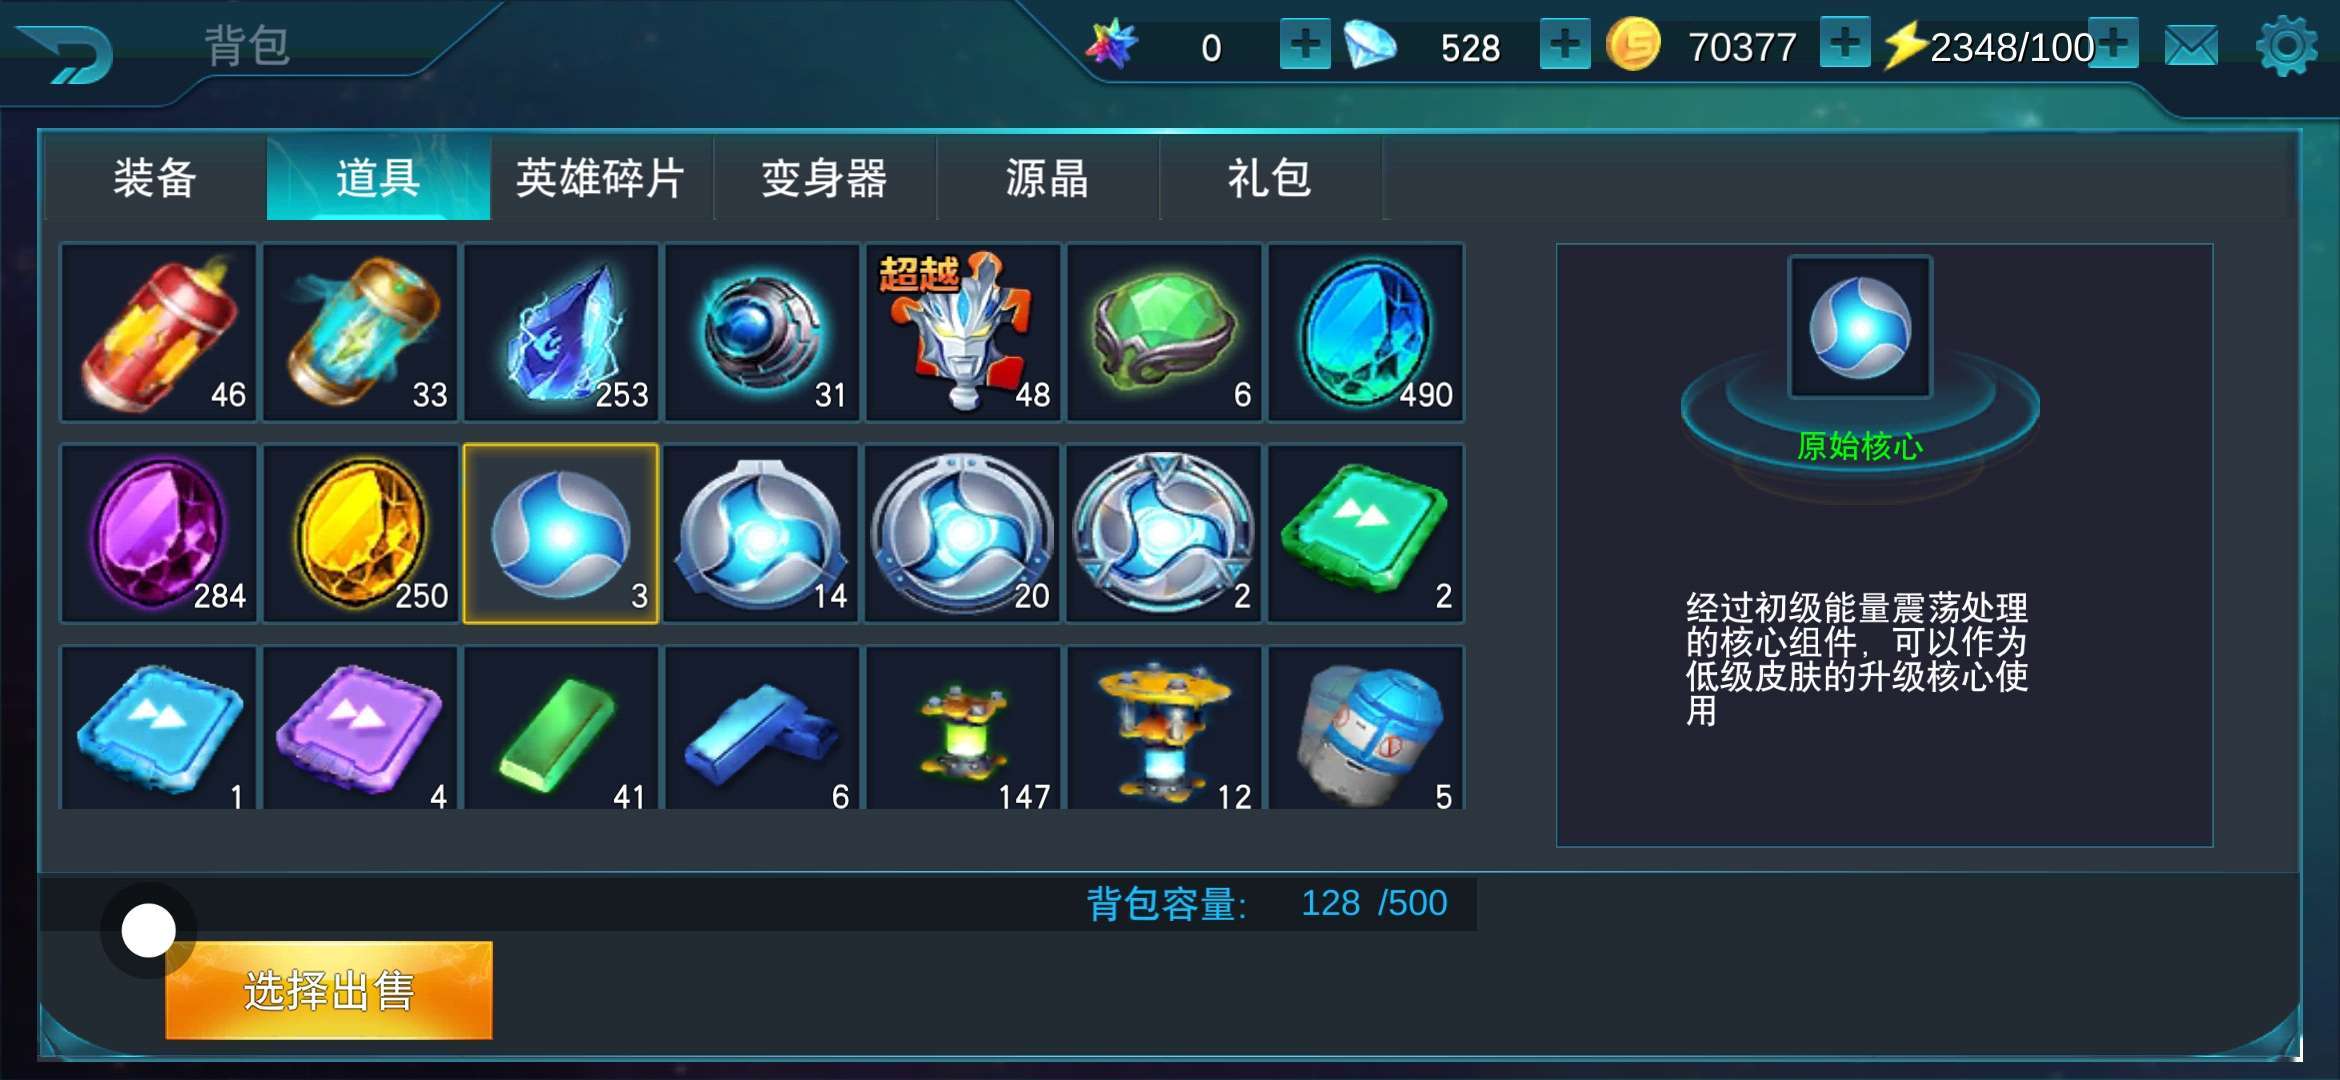Select the green ingot with 41
2340x1080 pixels.
click(561, 729)
